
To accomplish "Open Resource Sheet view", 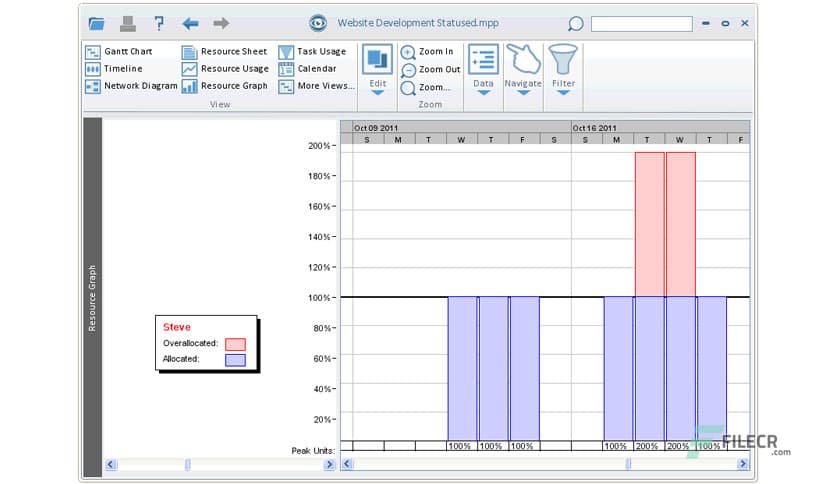I will [224, 52].
